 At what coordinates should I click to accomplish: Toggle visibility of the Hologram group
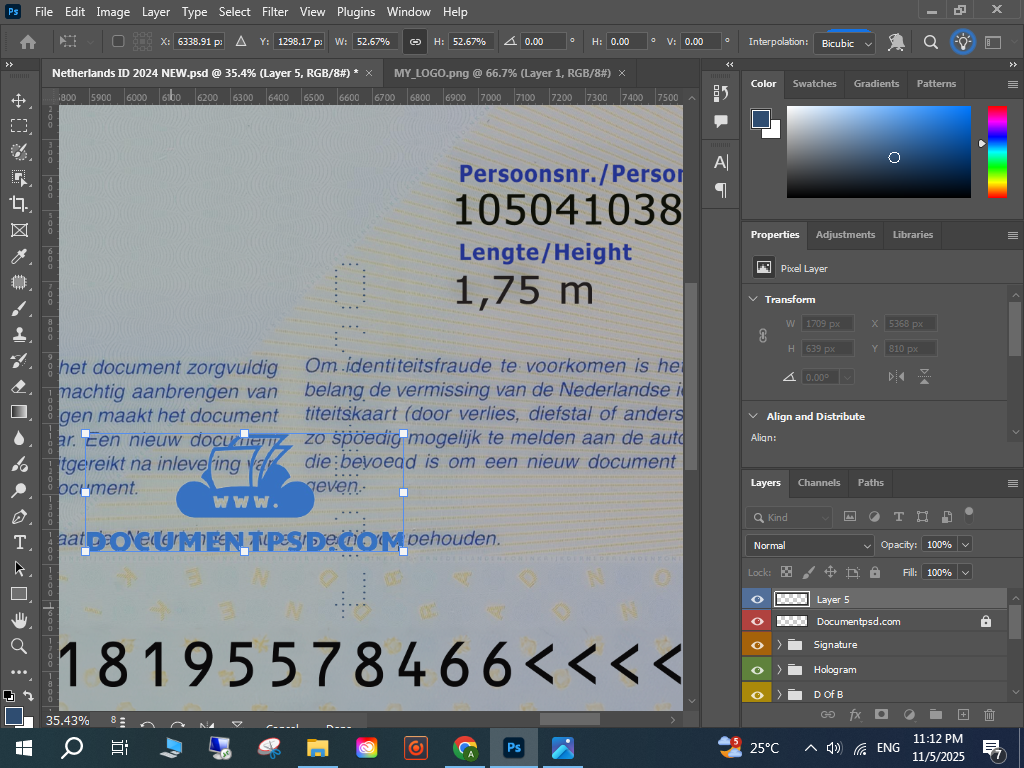tap(757, 669)
